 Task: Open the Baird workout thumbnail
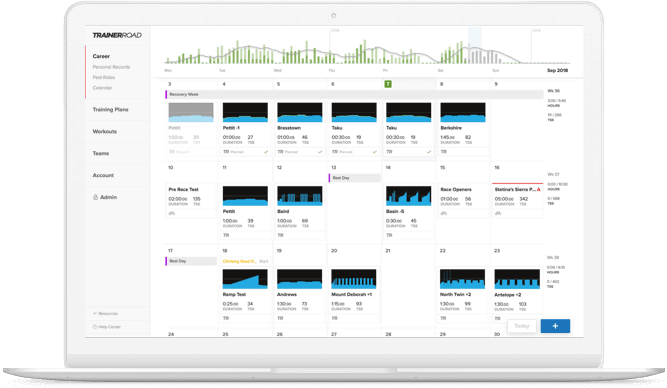[x=299, y=196]
